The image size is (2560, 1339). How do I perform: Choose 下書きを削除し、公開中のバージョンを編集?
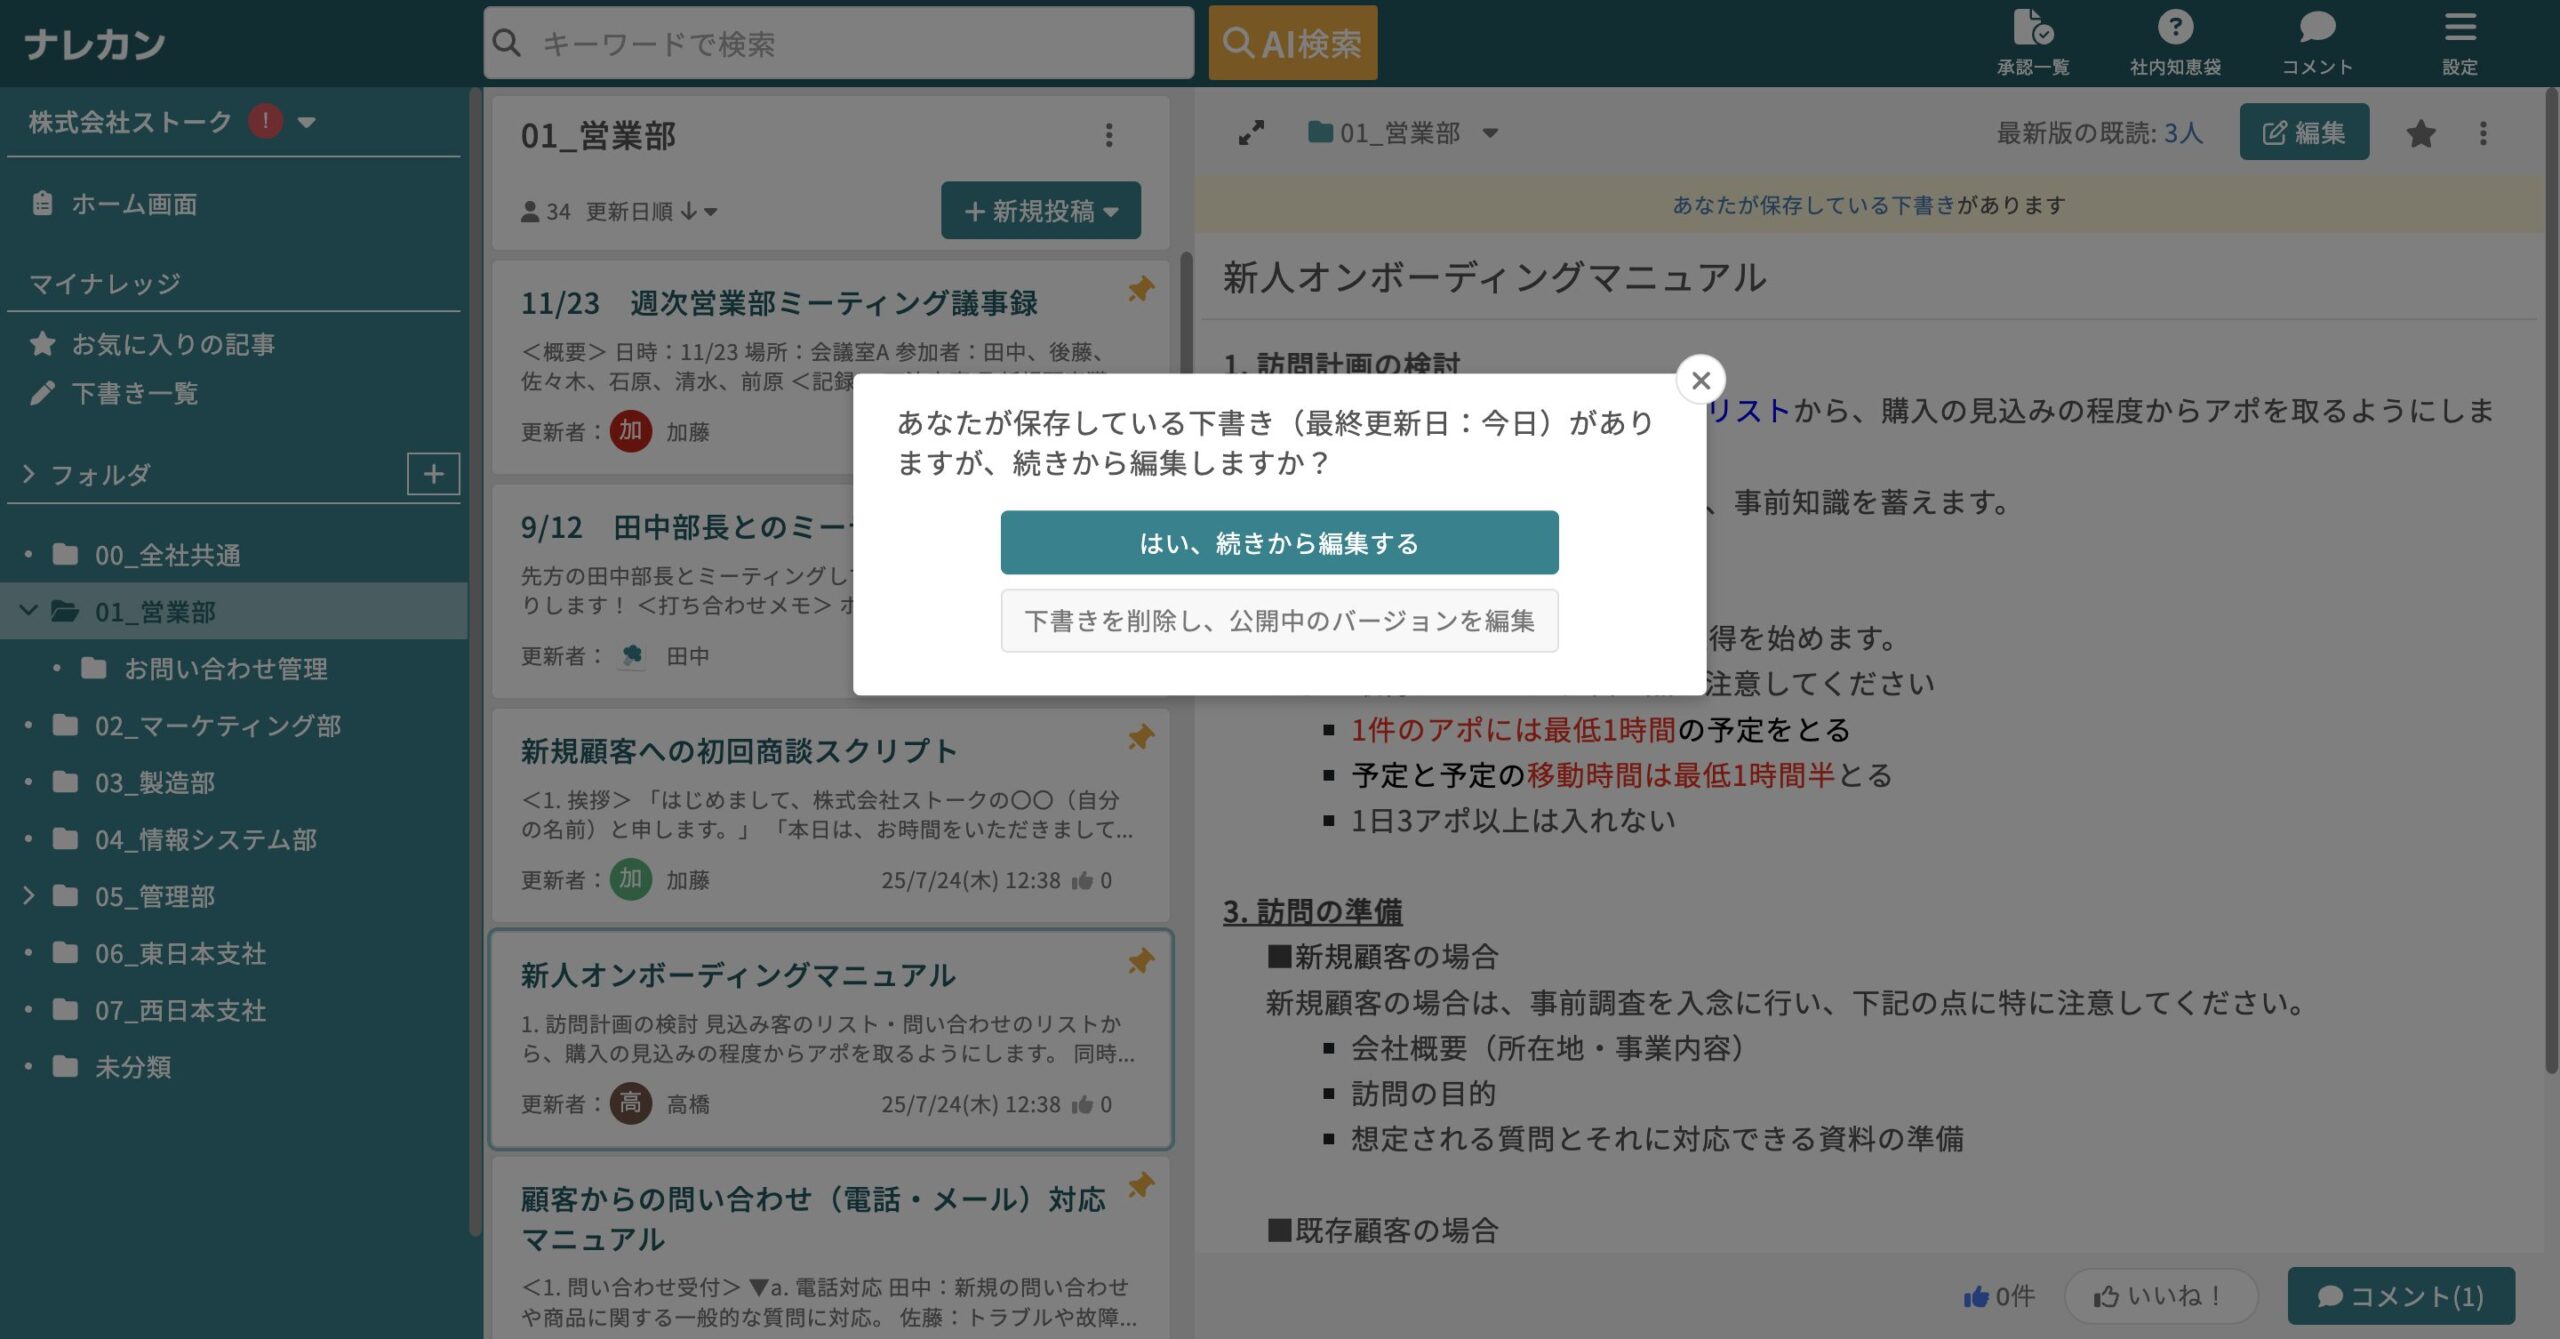1279,621
